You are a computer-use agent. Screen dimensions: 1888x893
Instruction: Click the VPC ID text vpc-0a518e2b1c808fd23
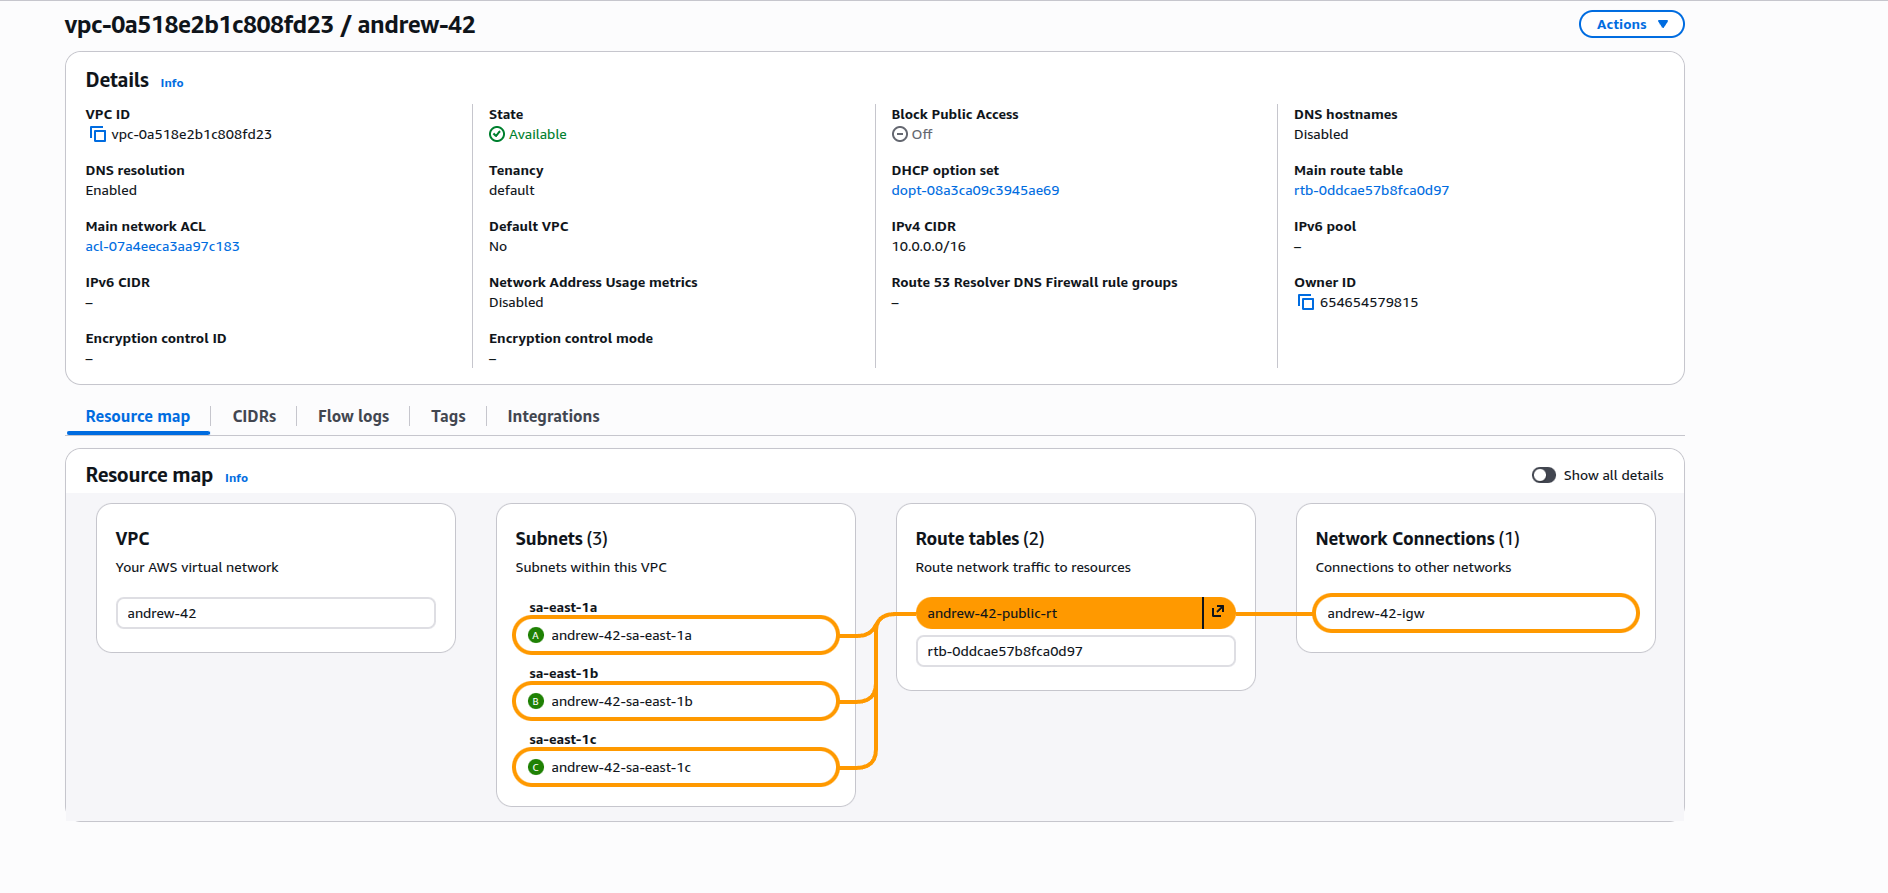pyautogui.click(x=192, y=134)
